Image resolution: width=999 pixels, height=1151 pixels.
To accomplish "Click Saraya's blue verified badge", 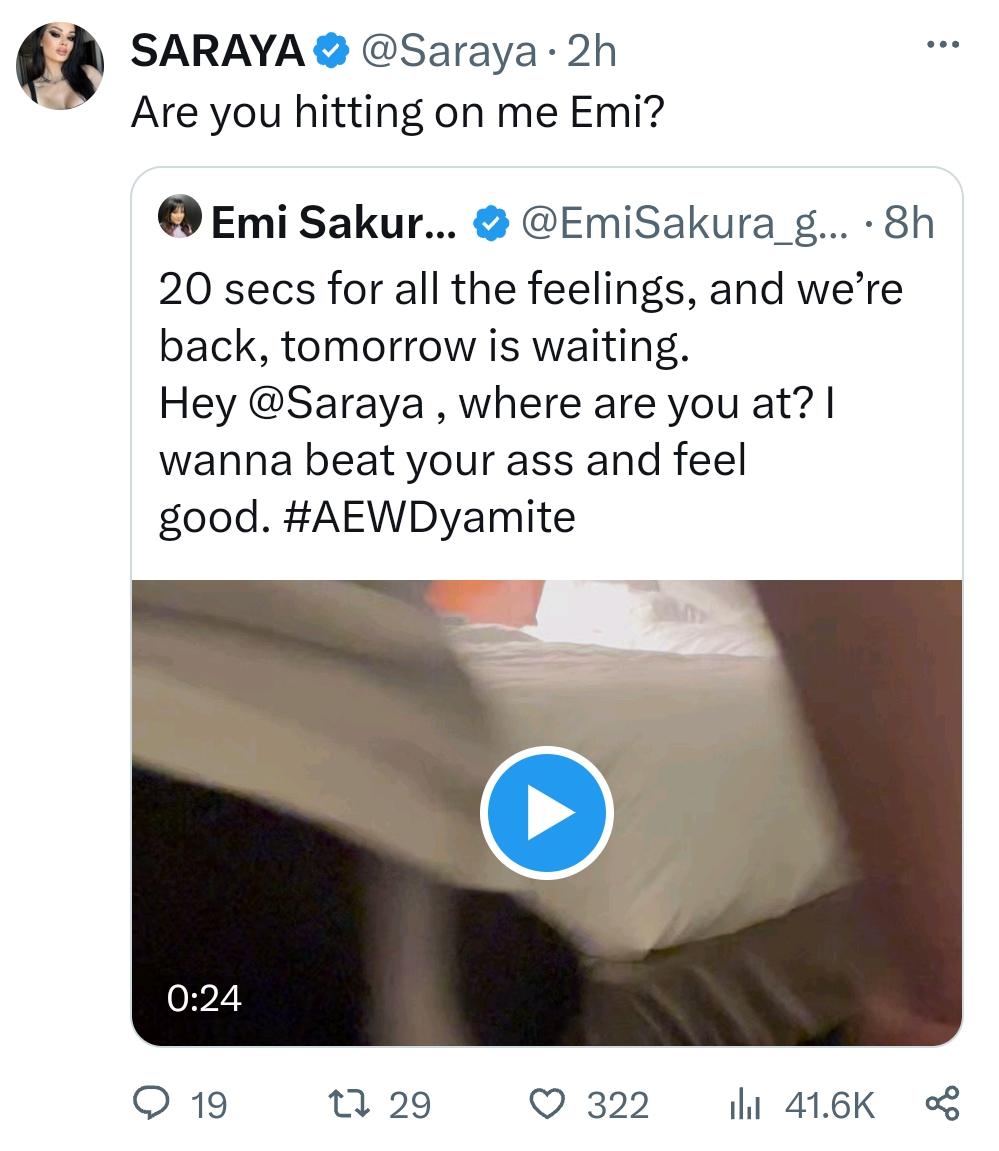I will (332, 51).
